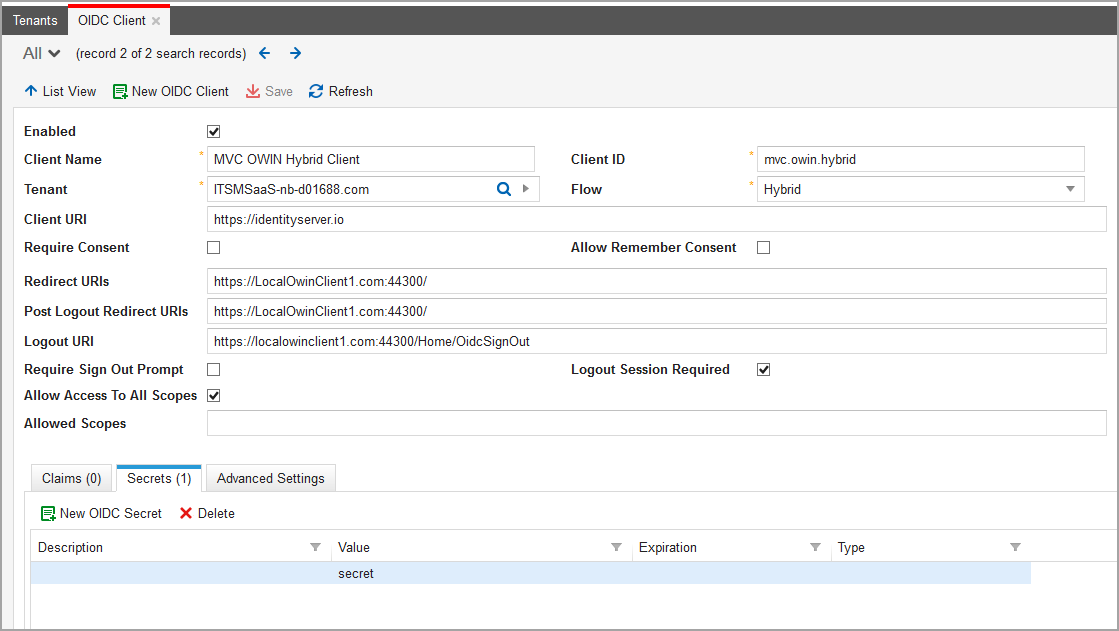Close the OIDC Client tab
This screenshot has height=631, width=1119.
click(156, 19)
